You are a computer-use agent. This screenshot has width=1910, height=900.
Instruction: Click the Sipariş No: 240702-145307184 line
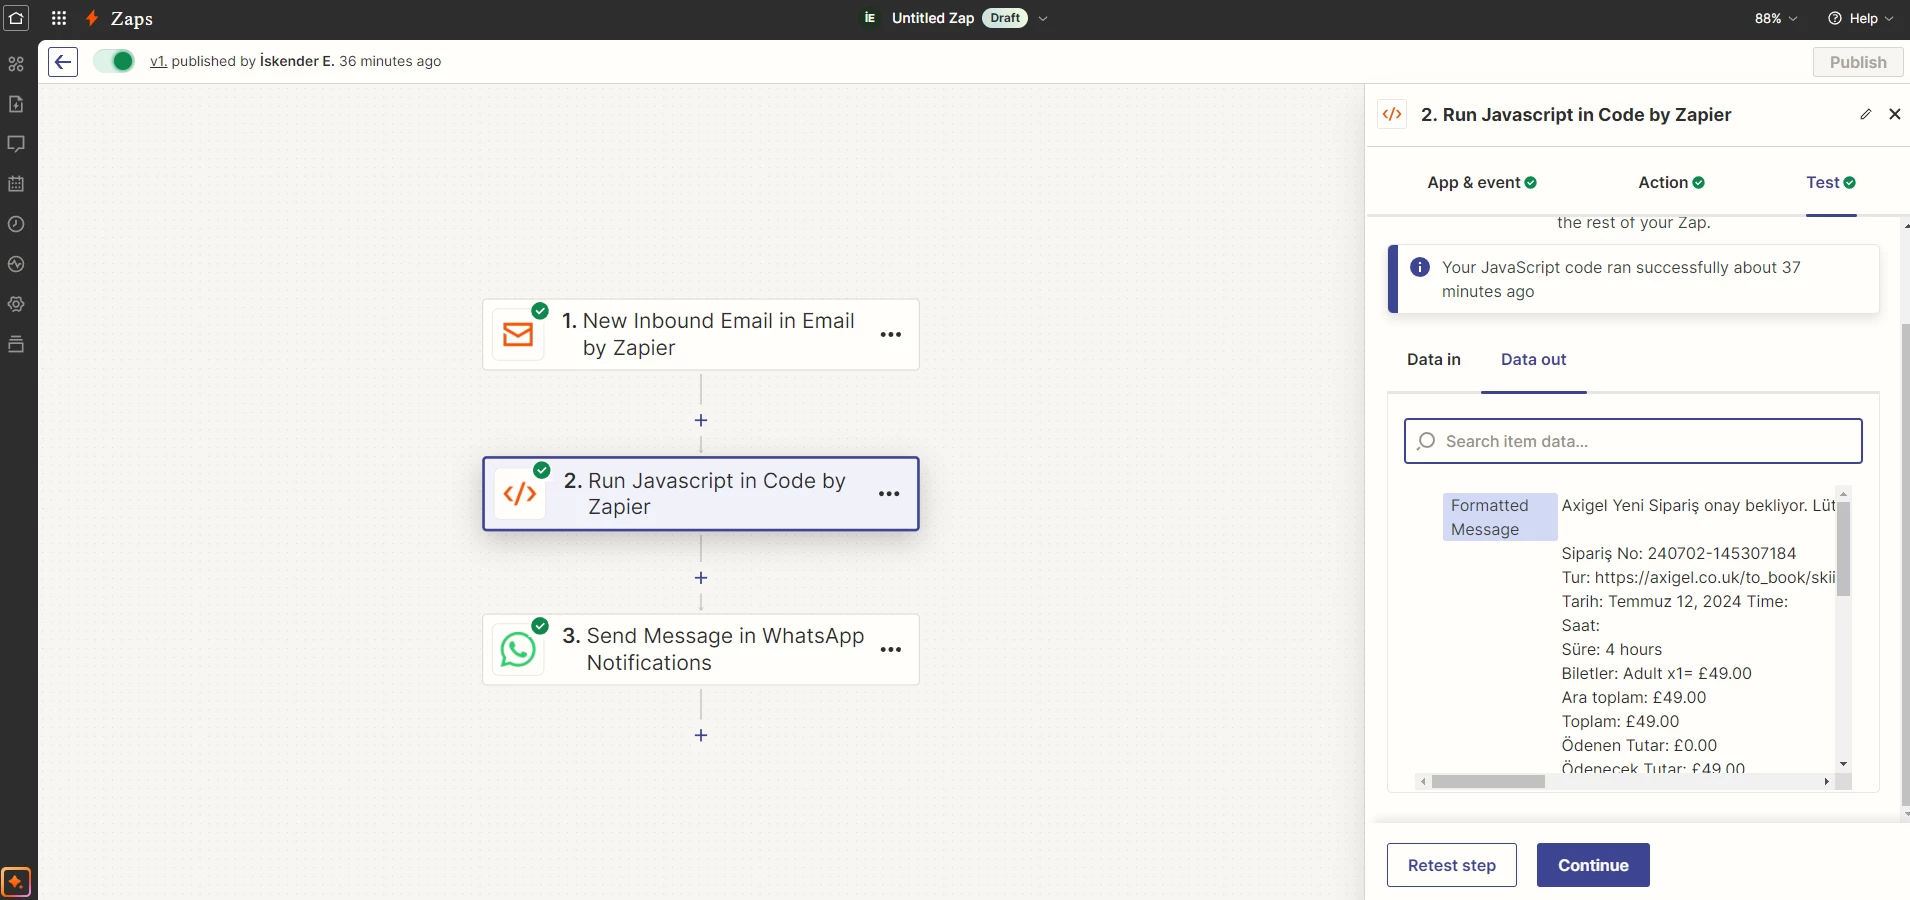[x=1678, y=553]
